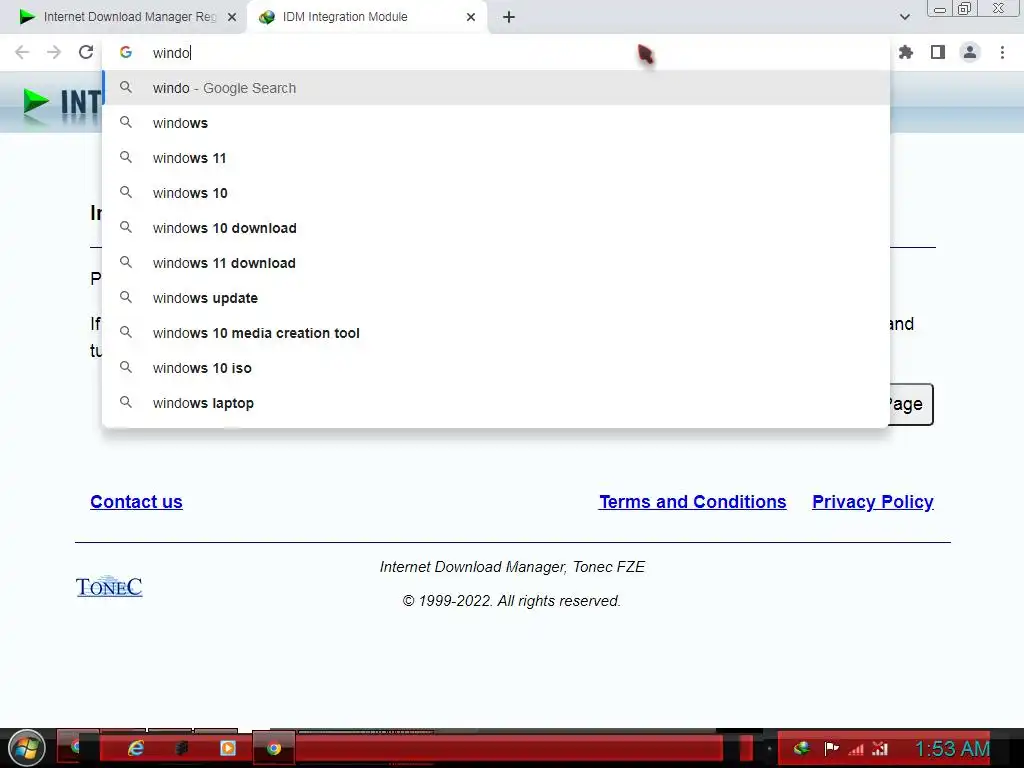Choose 'windo - Google Search' suggestion
Image resolution: width=1024 pixels, height=768 pixels.
pyautogui.click(x=496, y=88)
